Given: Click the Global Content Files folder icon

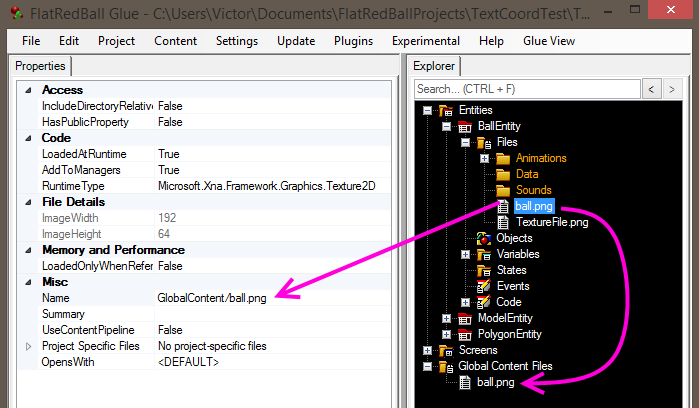Looking at the screenshot, I should [x=446, y=366].
